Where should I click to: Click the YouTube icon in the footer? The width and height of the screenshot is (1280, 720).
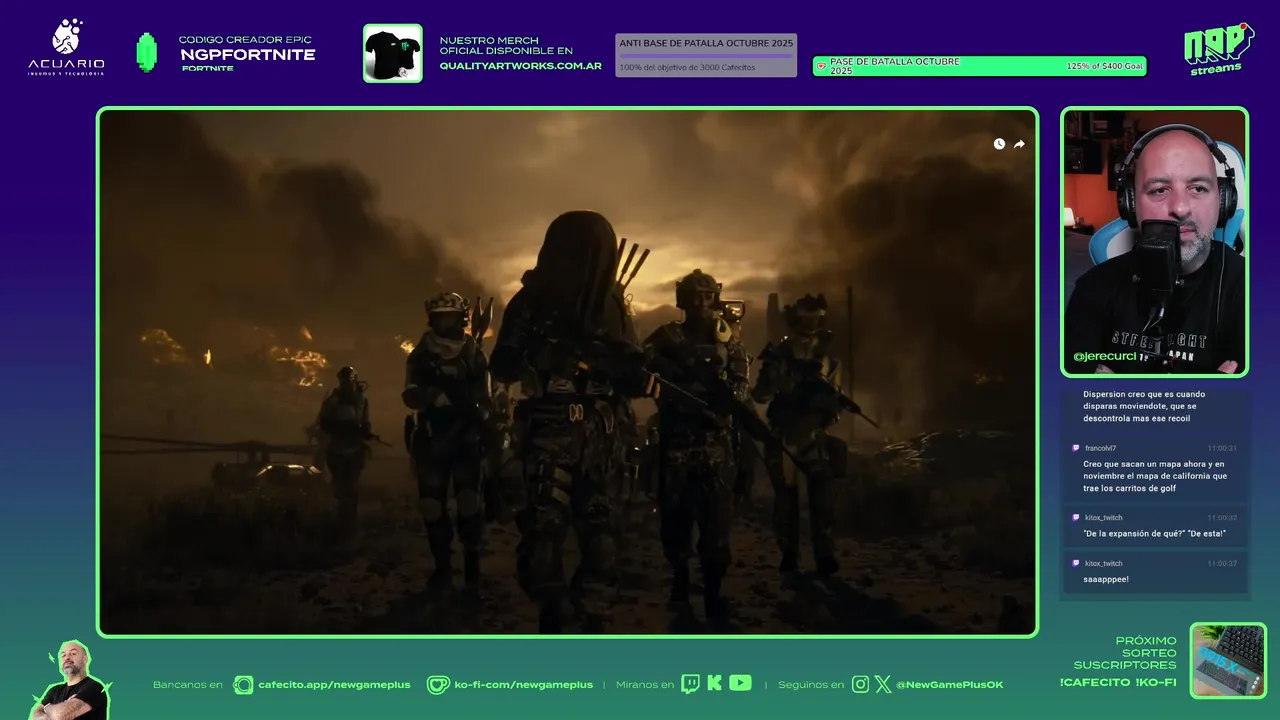[740, 683]
